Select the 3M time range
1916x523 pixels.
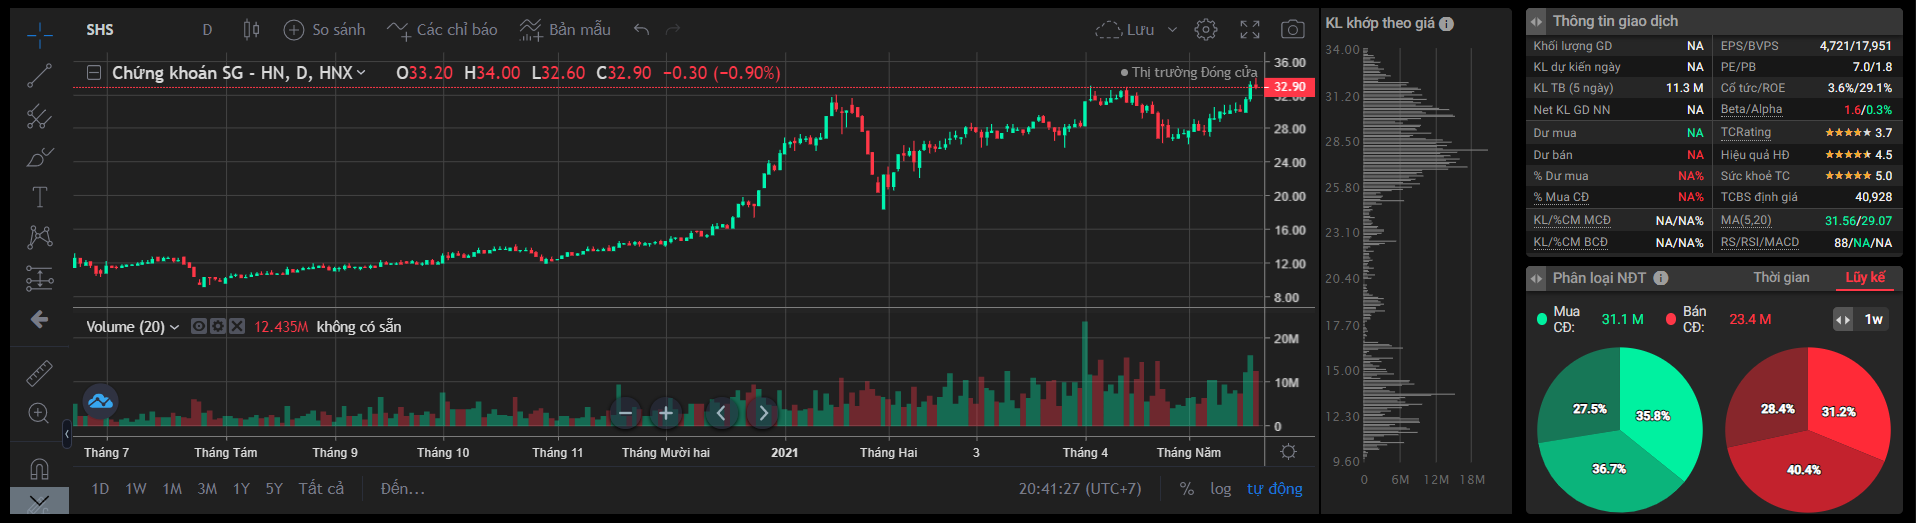point(207,489)
